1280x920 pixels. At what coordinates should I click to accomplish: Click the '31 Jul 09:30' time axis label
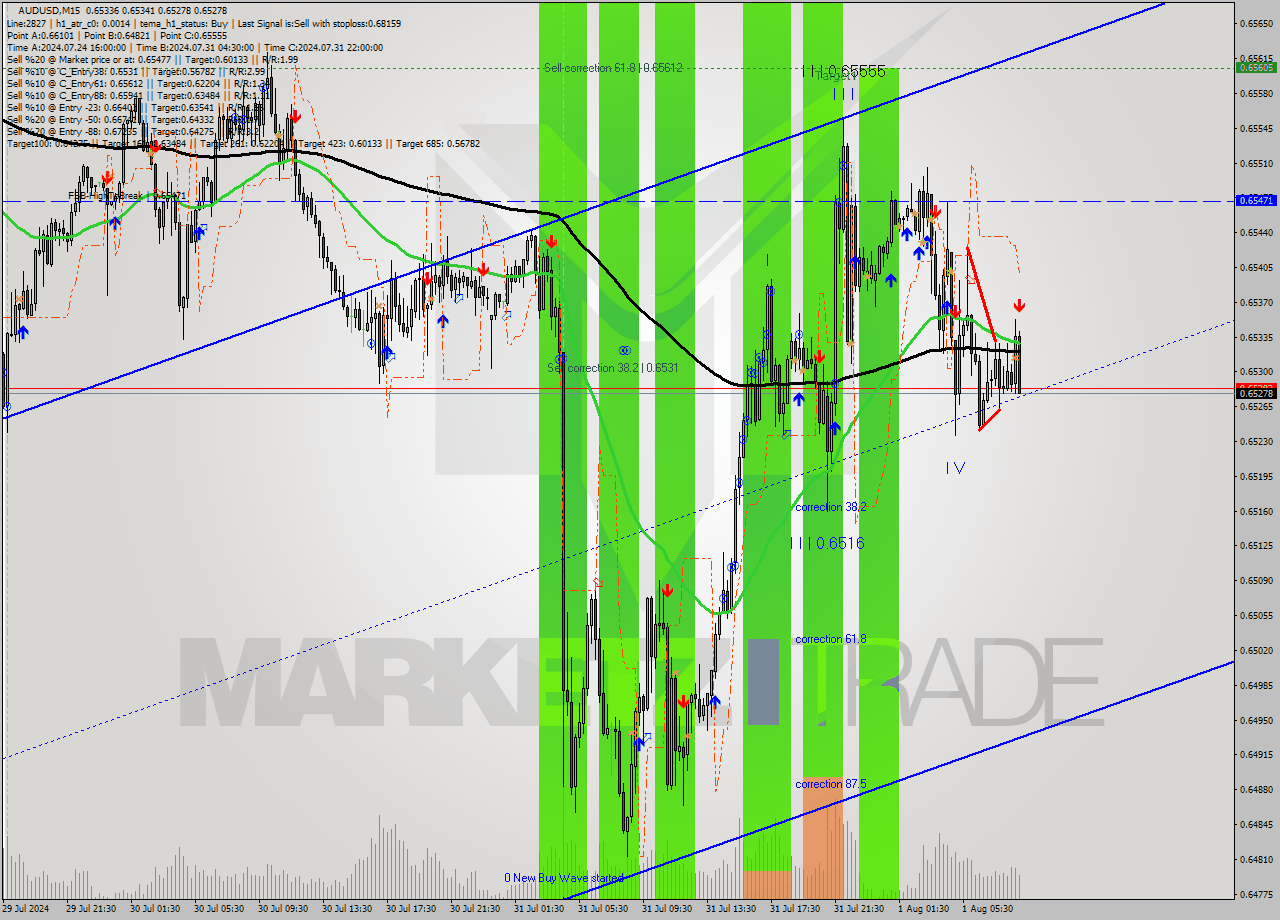[x=666, y=909]
